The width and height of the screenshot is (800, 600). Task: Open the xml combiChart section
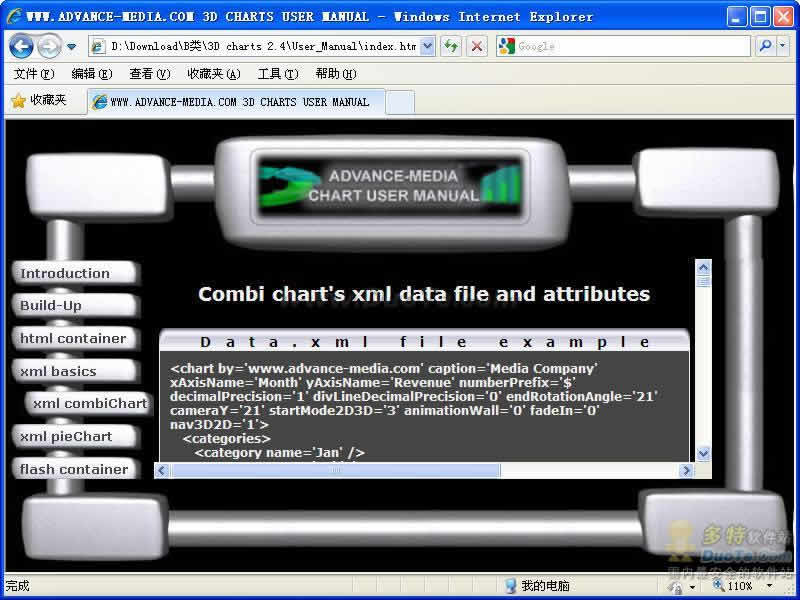coord(89,404)
